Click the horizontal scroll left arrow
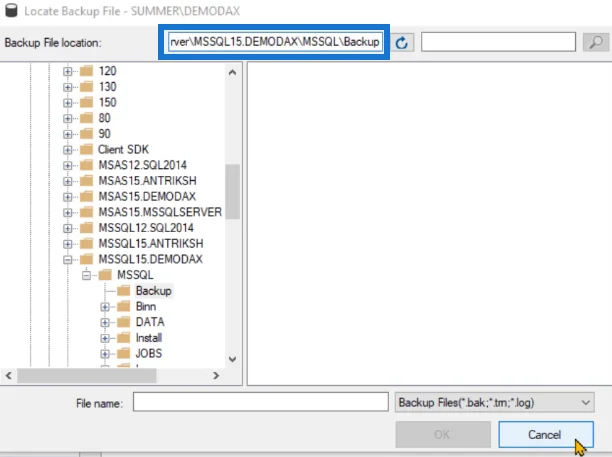 click(x=9, y=375)
